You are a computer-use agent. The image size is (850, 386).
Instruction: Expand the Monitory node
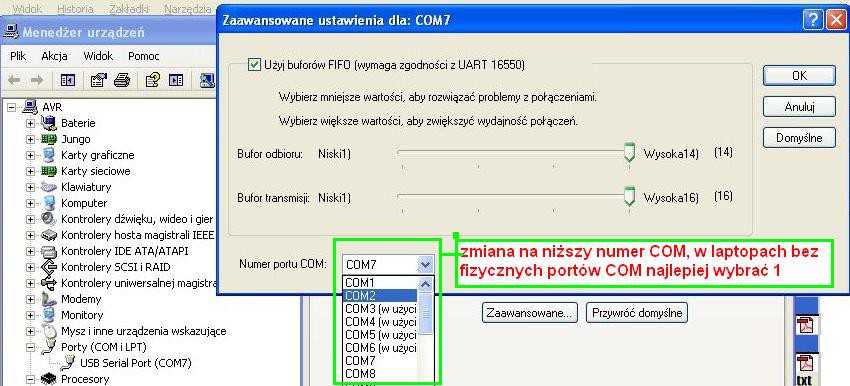[30, 316]
